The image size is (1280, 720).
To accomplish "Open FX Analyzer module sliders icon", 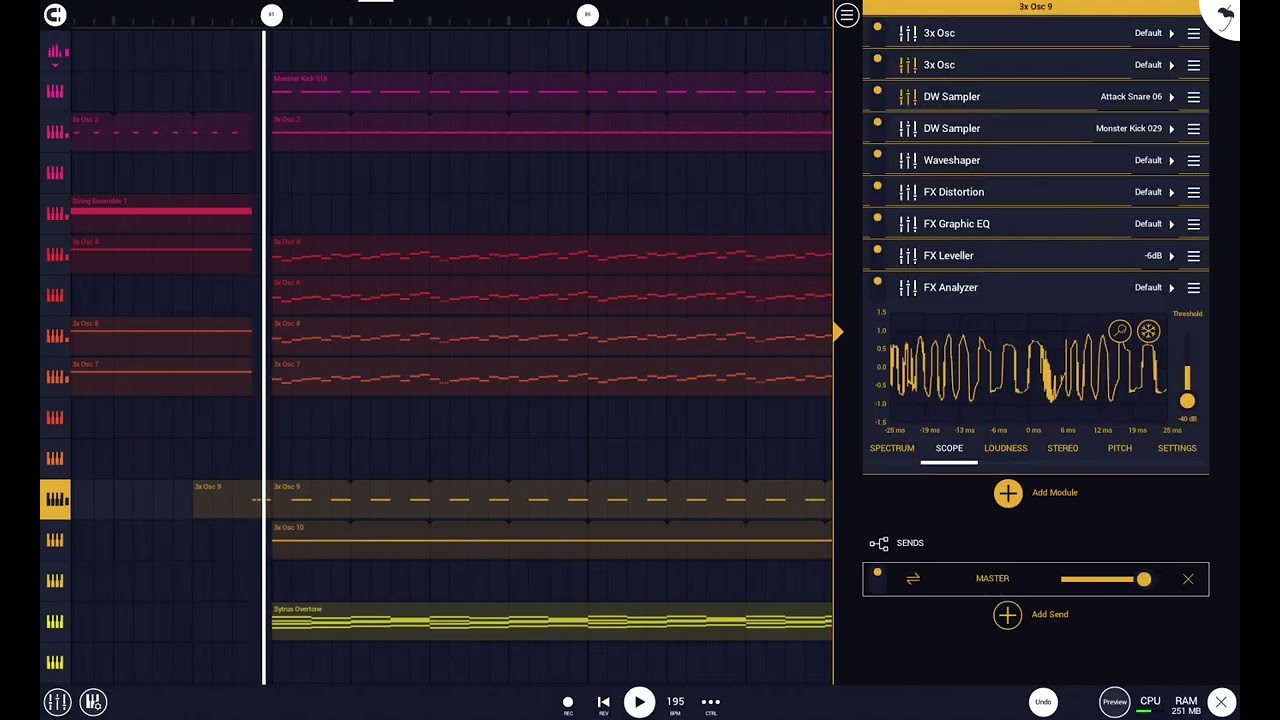I will pyautogui.click(x=908, y=288).
